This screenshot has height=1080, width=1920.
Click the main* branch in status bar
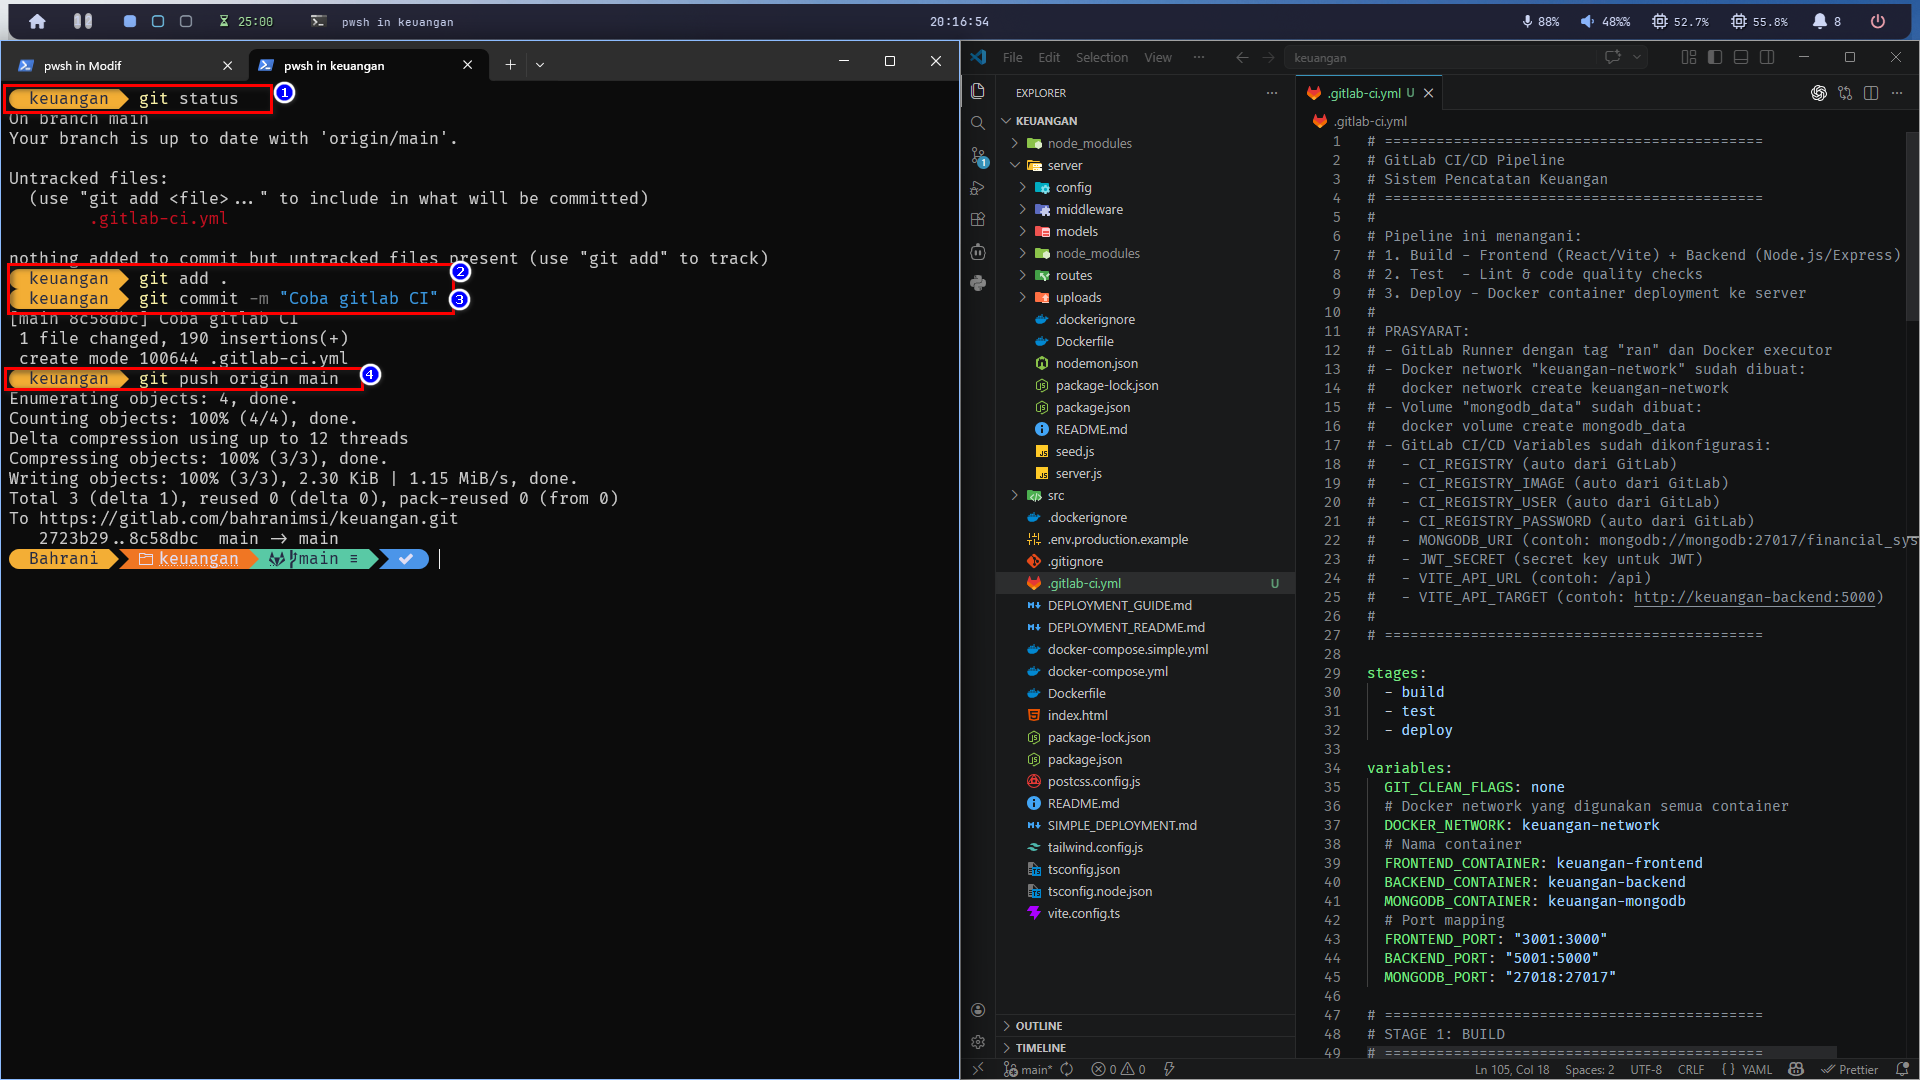tap(1029, 1069)
